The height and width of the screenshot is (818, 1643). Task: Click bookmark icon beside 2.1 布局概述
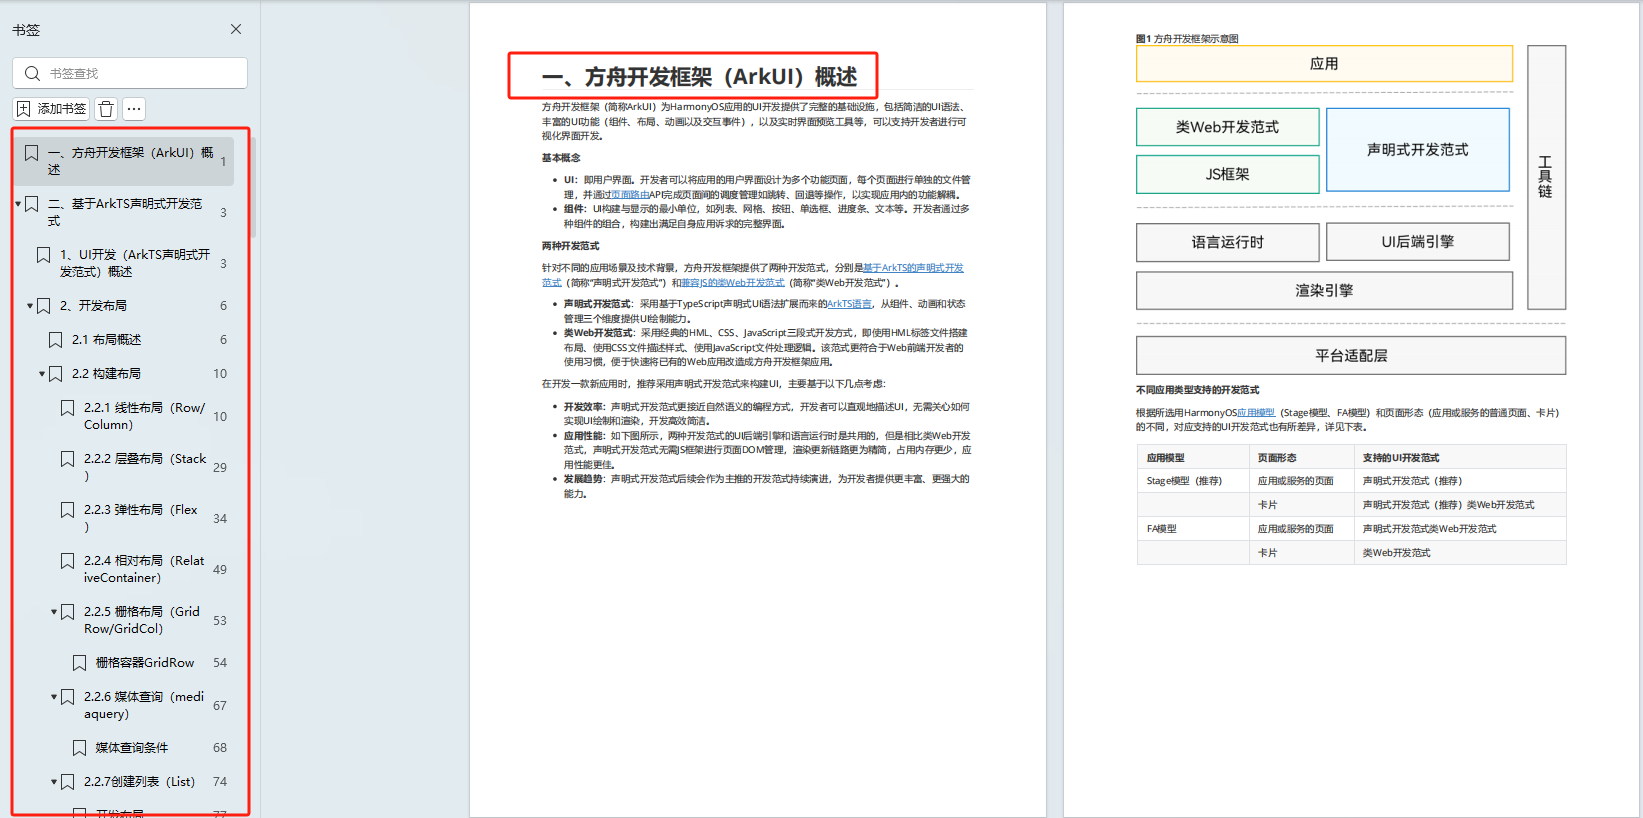pos(56,340)
